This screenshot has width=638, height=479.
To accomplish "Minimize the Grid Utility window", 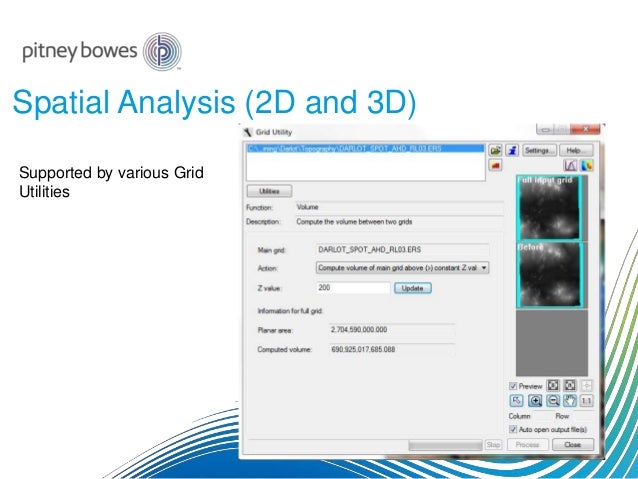I will click(x=546, y=129).
